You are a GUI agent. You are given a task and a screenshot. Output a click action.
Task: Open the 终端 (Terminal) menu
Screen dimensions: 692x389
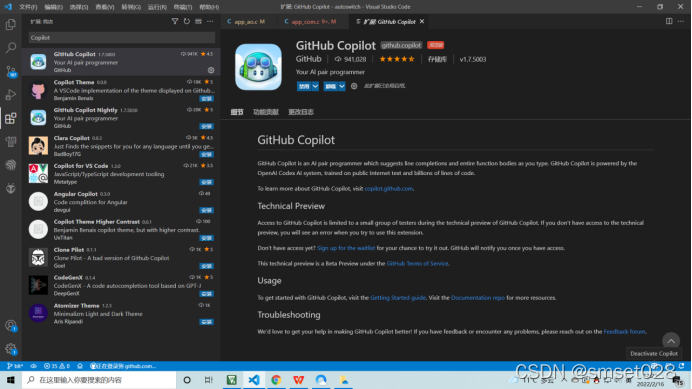183,7
